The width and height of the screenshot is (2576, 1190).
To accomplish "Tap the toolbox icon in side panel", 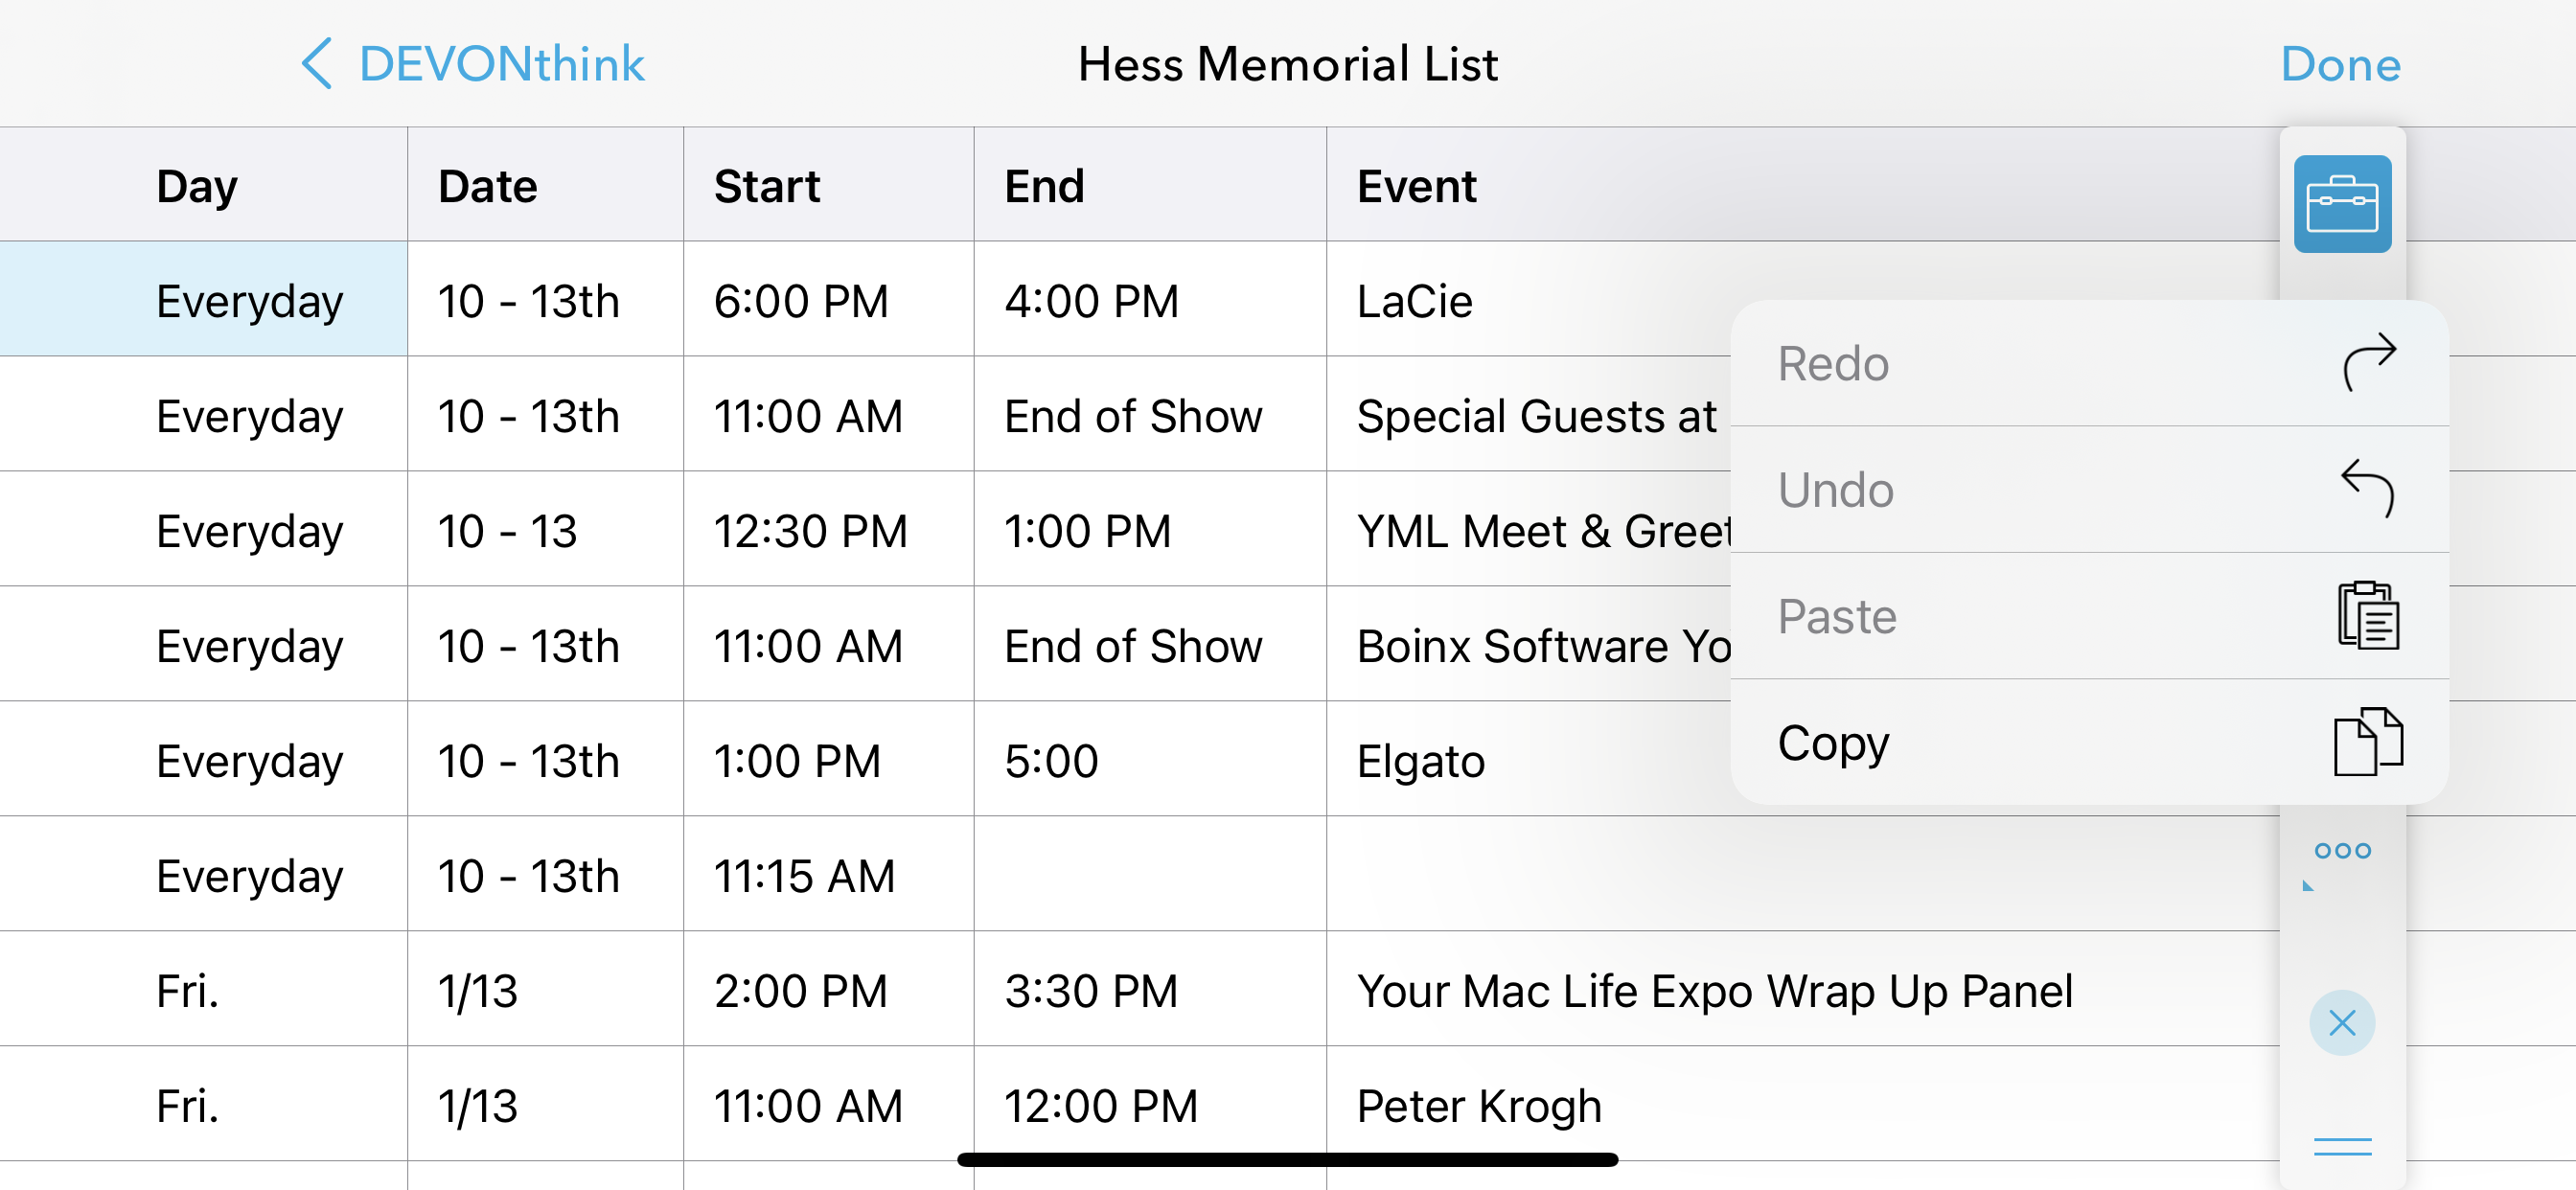I will tap(2342, 204).
